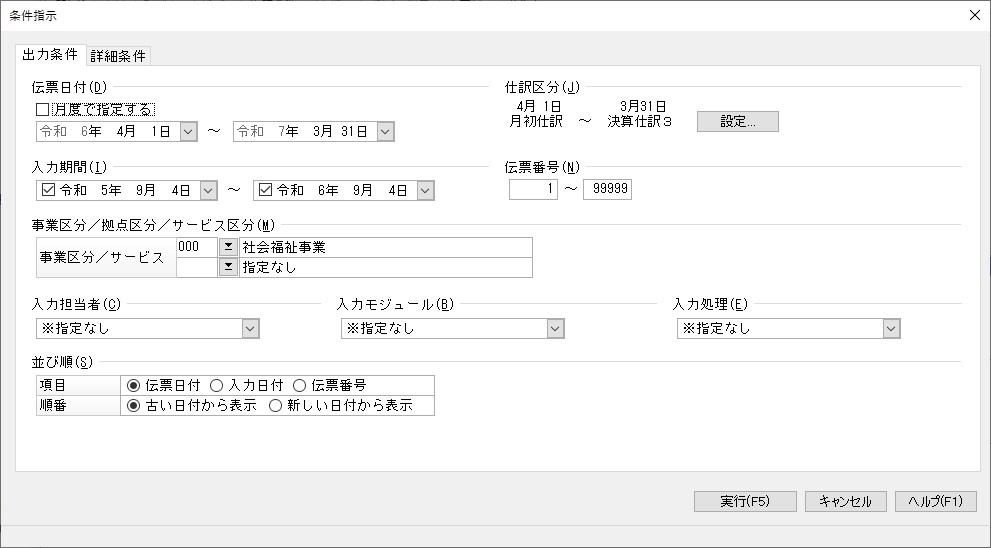The image size is (991, 548).
Task: Switch to the 詳細条件 tab
Action: (118, 56)
